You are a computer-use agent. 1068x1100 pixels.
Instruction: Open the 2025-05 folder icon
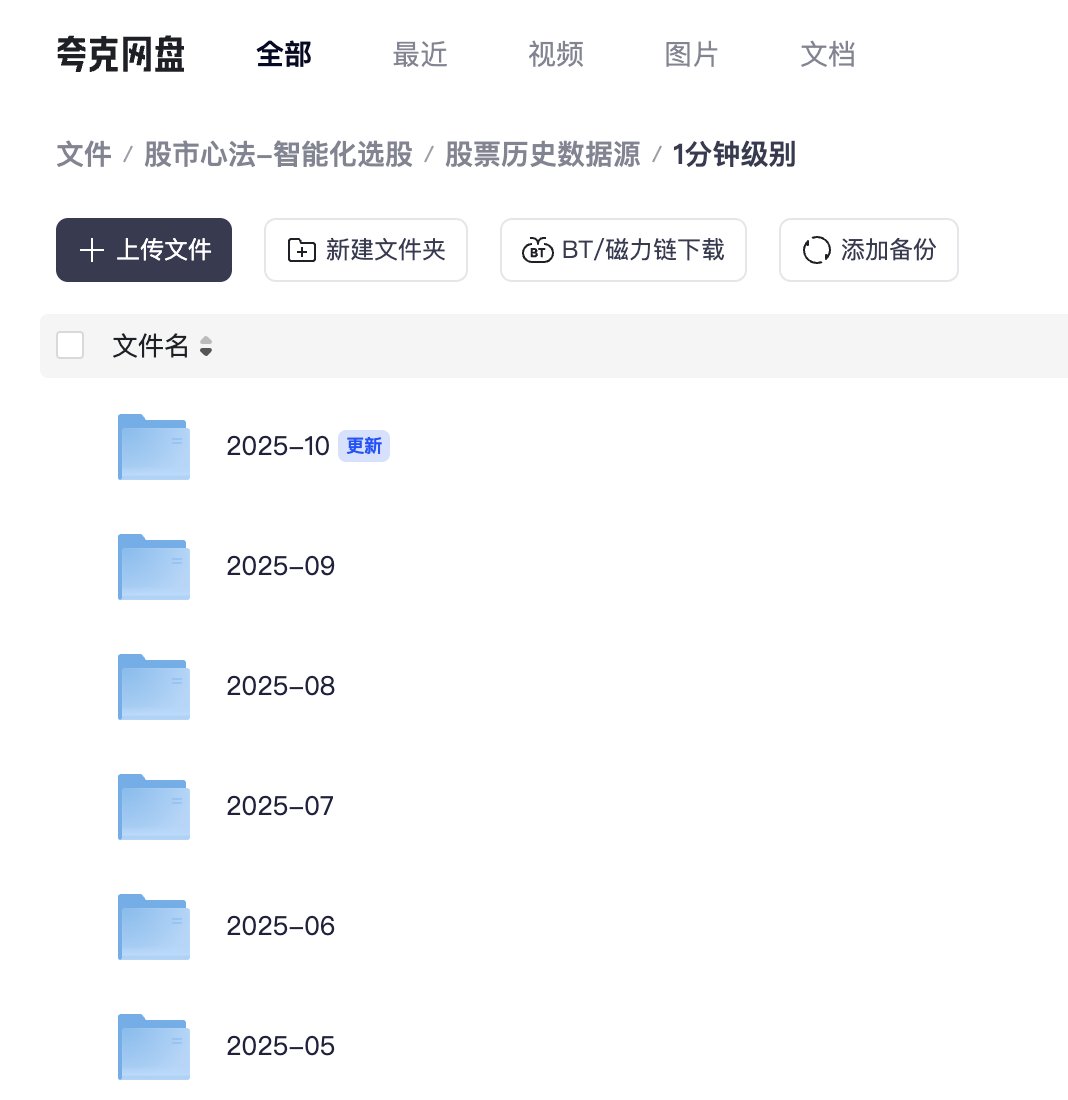(153, 1046)
